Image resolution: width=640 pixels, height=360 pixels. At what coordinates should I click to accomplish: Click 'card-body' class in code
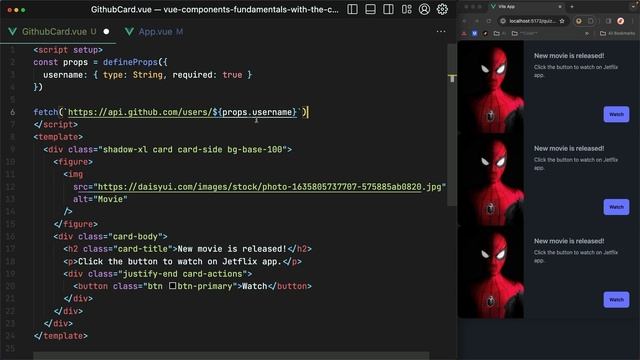click(x=136, y=236)
